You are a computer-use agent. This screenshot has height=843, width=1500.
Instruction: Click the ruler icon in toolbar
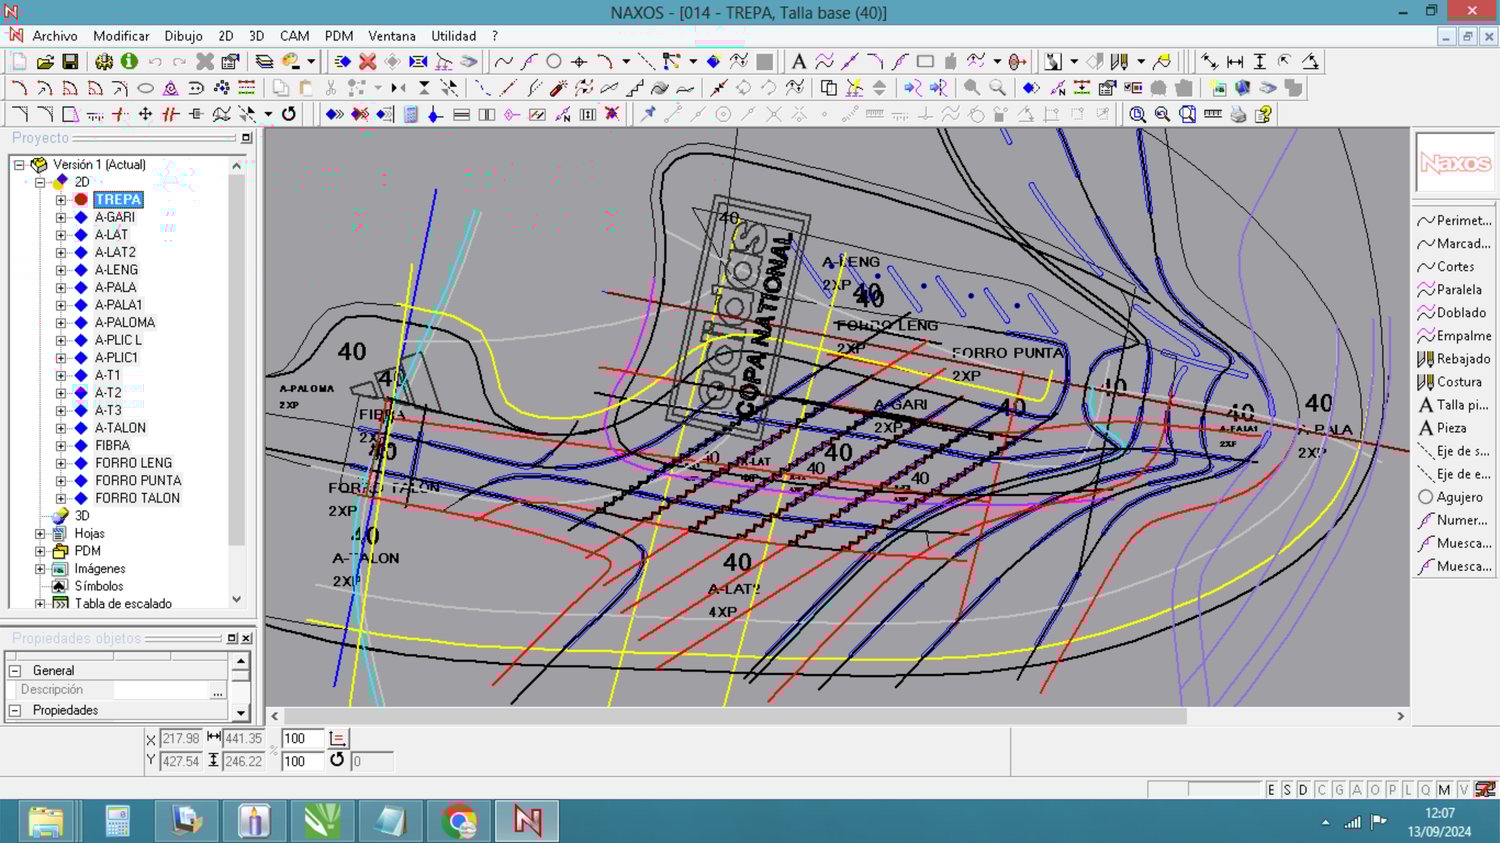(x=1213, y=114)
